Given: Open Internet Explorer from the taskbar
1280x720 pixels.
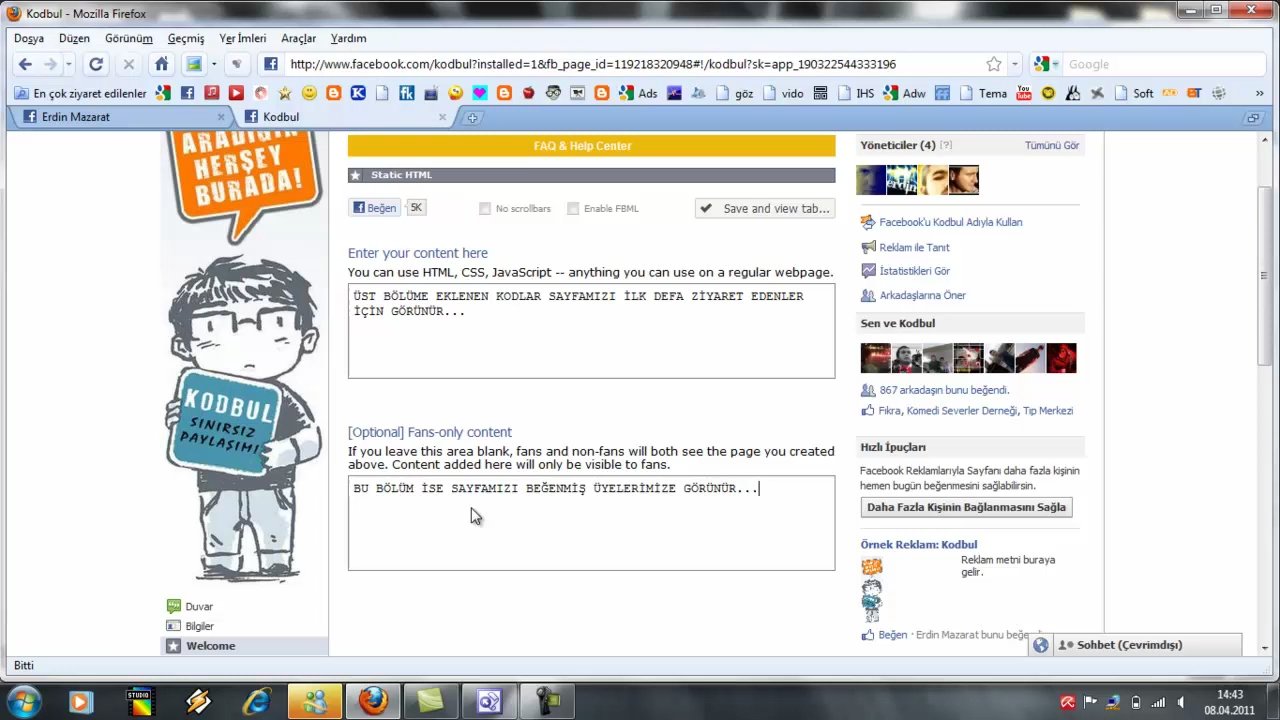Looking at the screenshot, I should click(x=257, y=701).
